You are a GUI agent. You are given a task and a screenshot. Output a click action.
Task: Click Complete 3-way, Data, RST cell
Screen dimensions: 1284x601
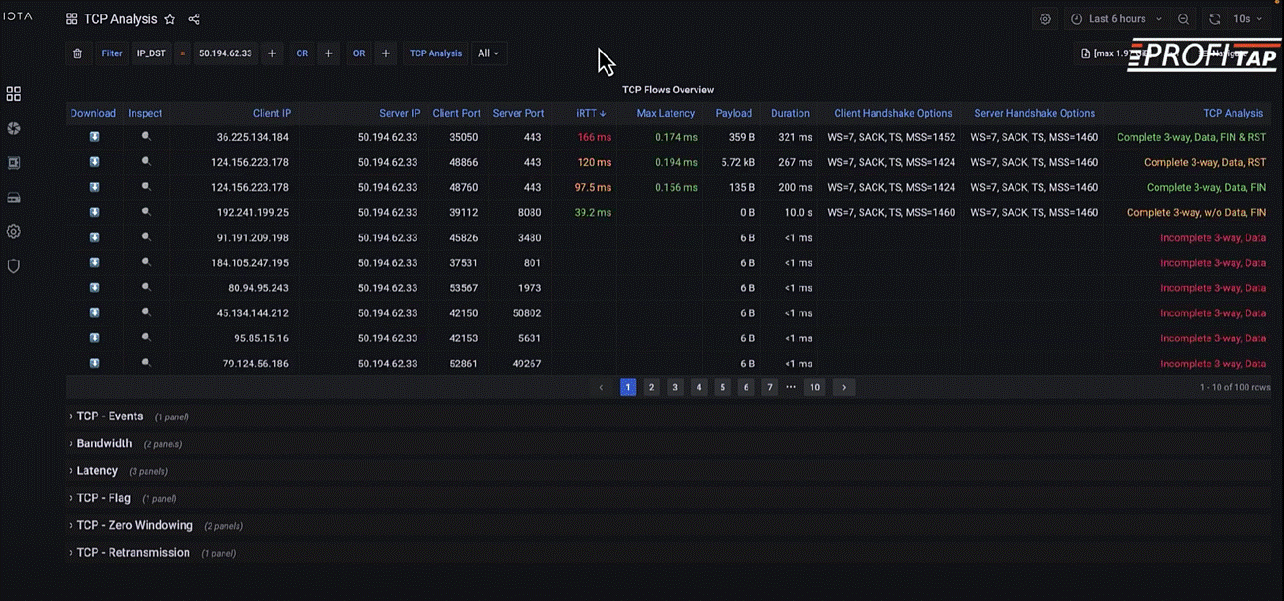[1205, 162]
